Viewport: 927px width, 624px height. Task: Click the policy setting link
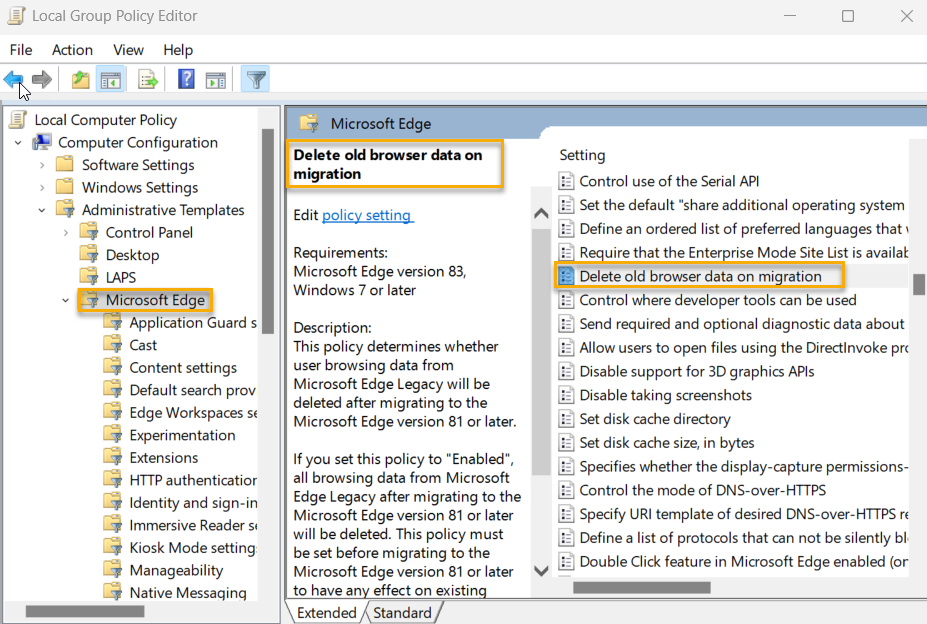tap(367, 215)
